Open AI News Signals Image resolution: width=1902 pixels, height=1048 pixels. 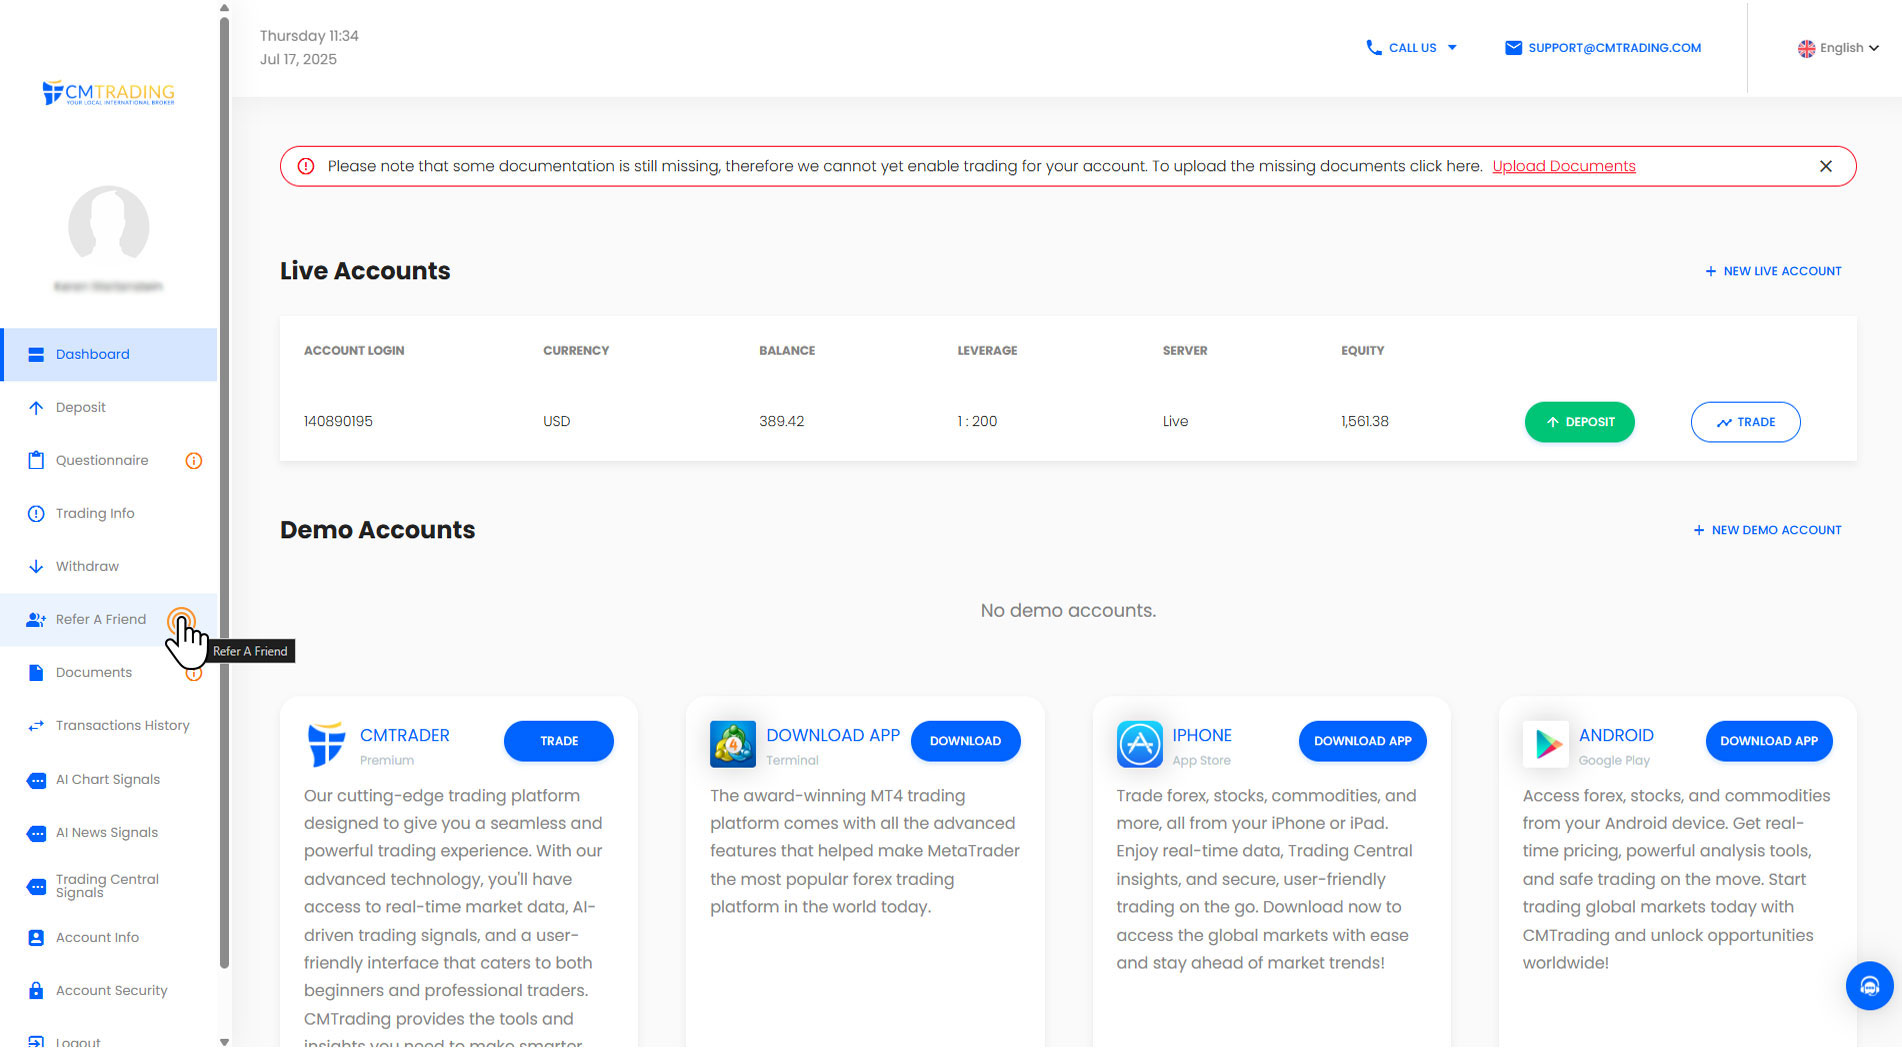point(109,833)
